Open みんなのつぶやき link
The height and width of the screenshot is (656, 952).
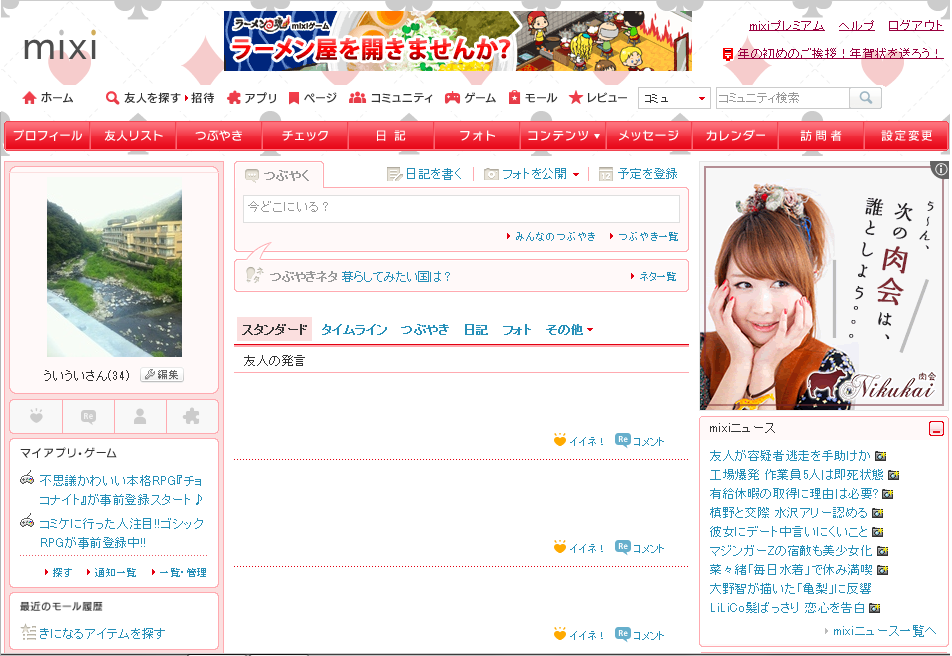(x=555, y=236)
